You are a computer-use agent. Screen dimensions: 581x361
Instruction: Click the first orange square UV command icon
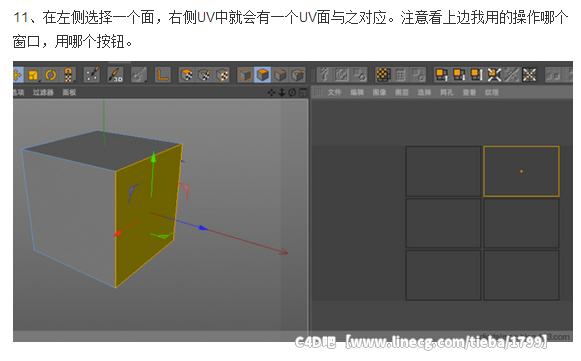(x=442, y=75)
